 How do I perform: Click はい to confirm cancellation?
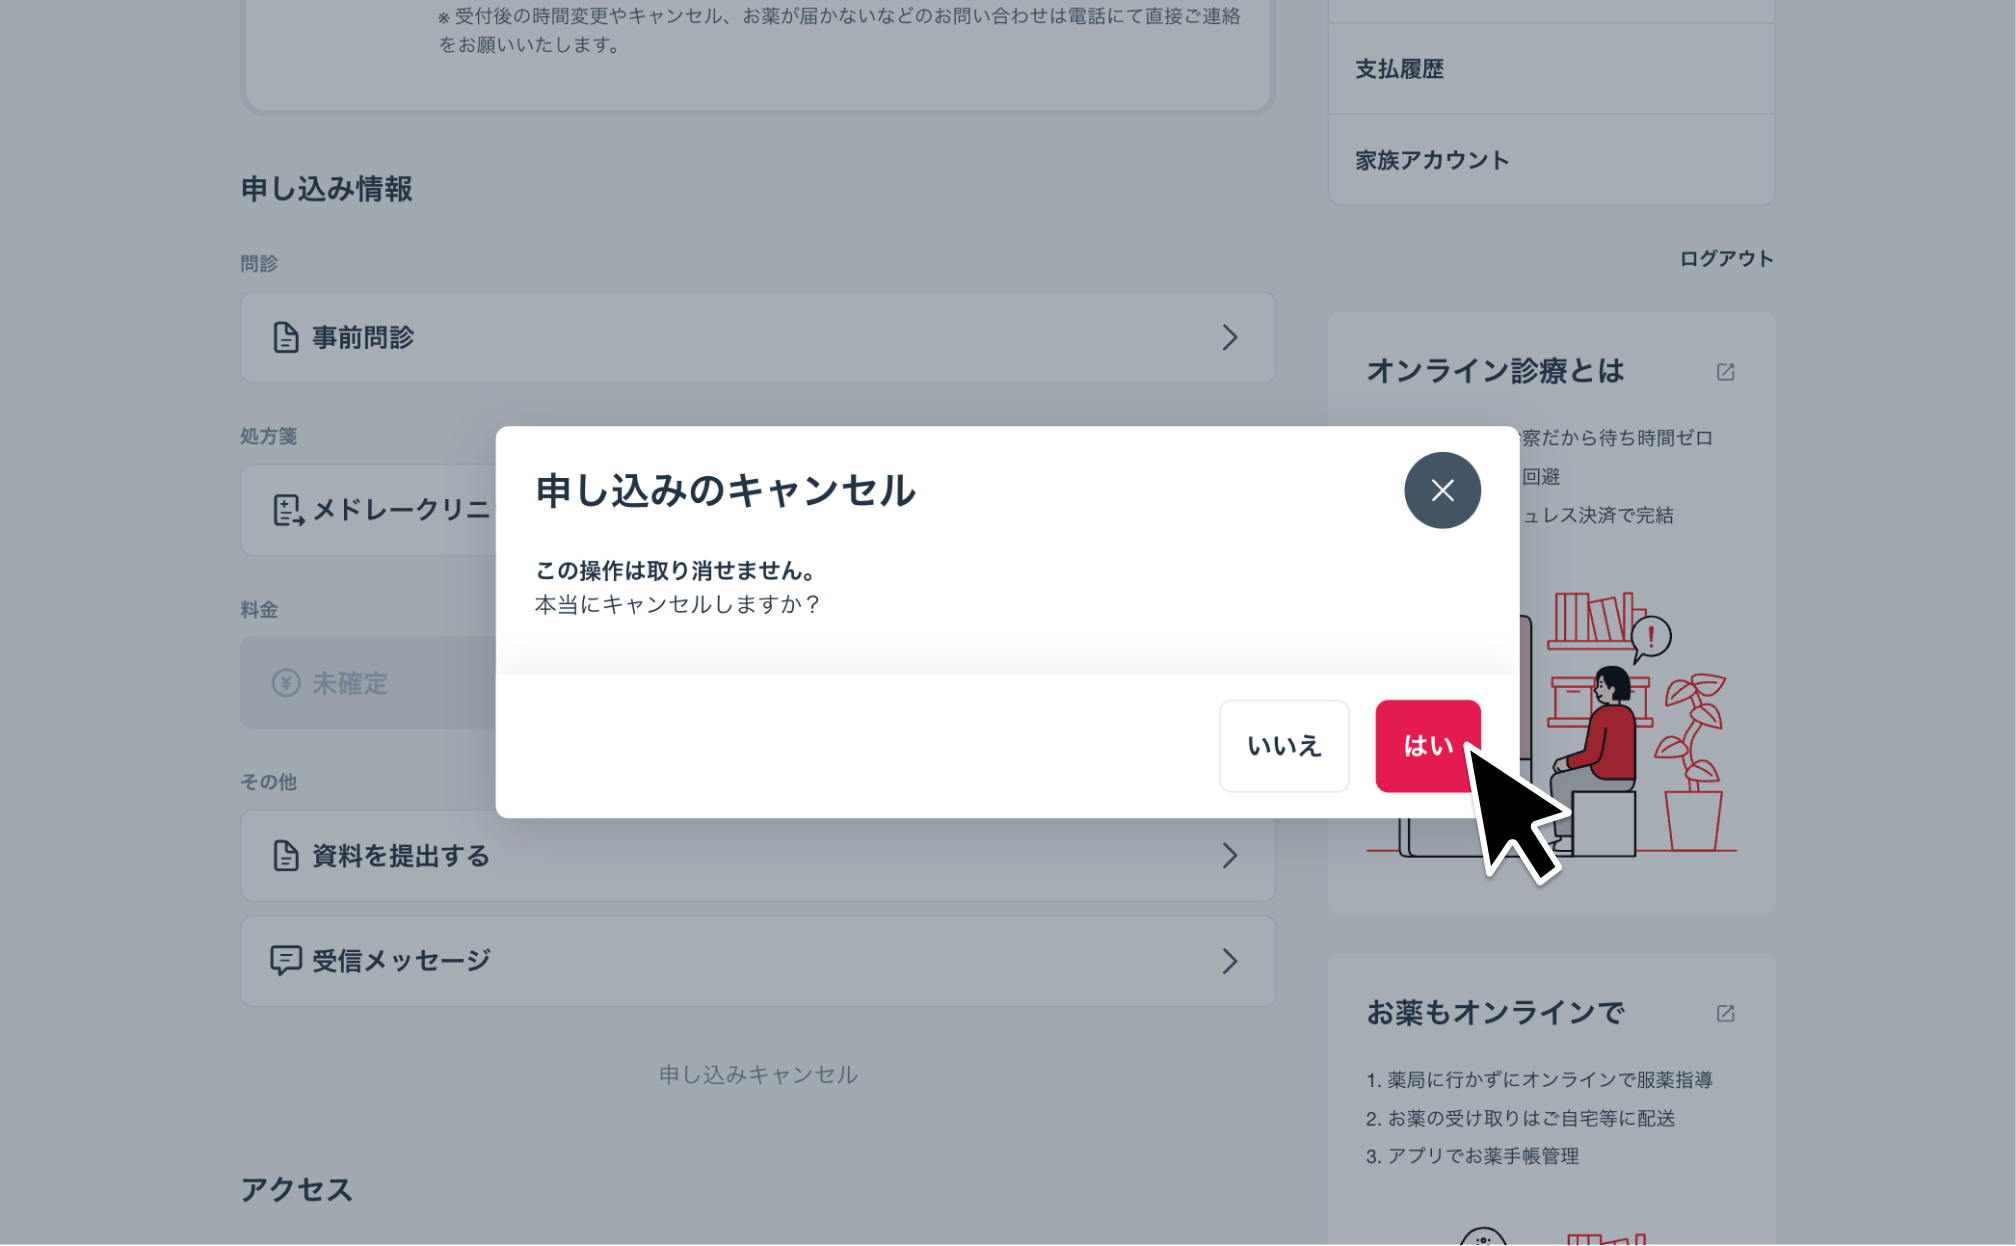pyautogui.click(x=1427, y=746)
